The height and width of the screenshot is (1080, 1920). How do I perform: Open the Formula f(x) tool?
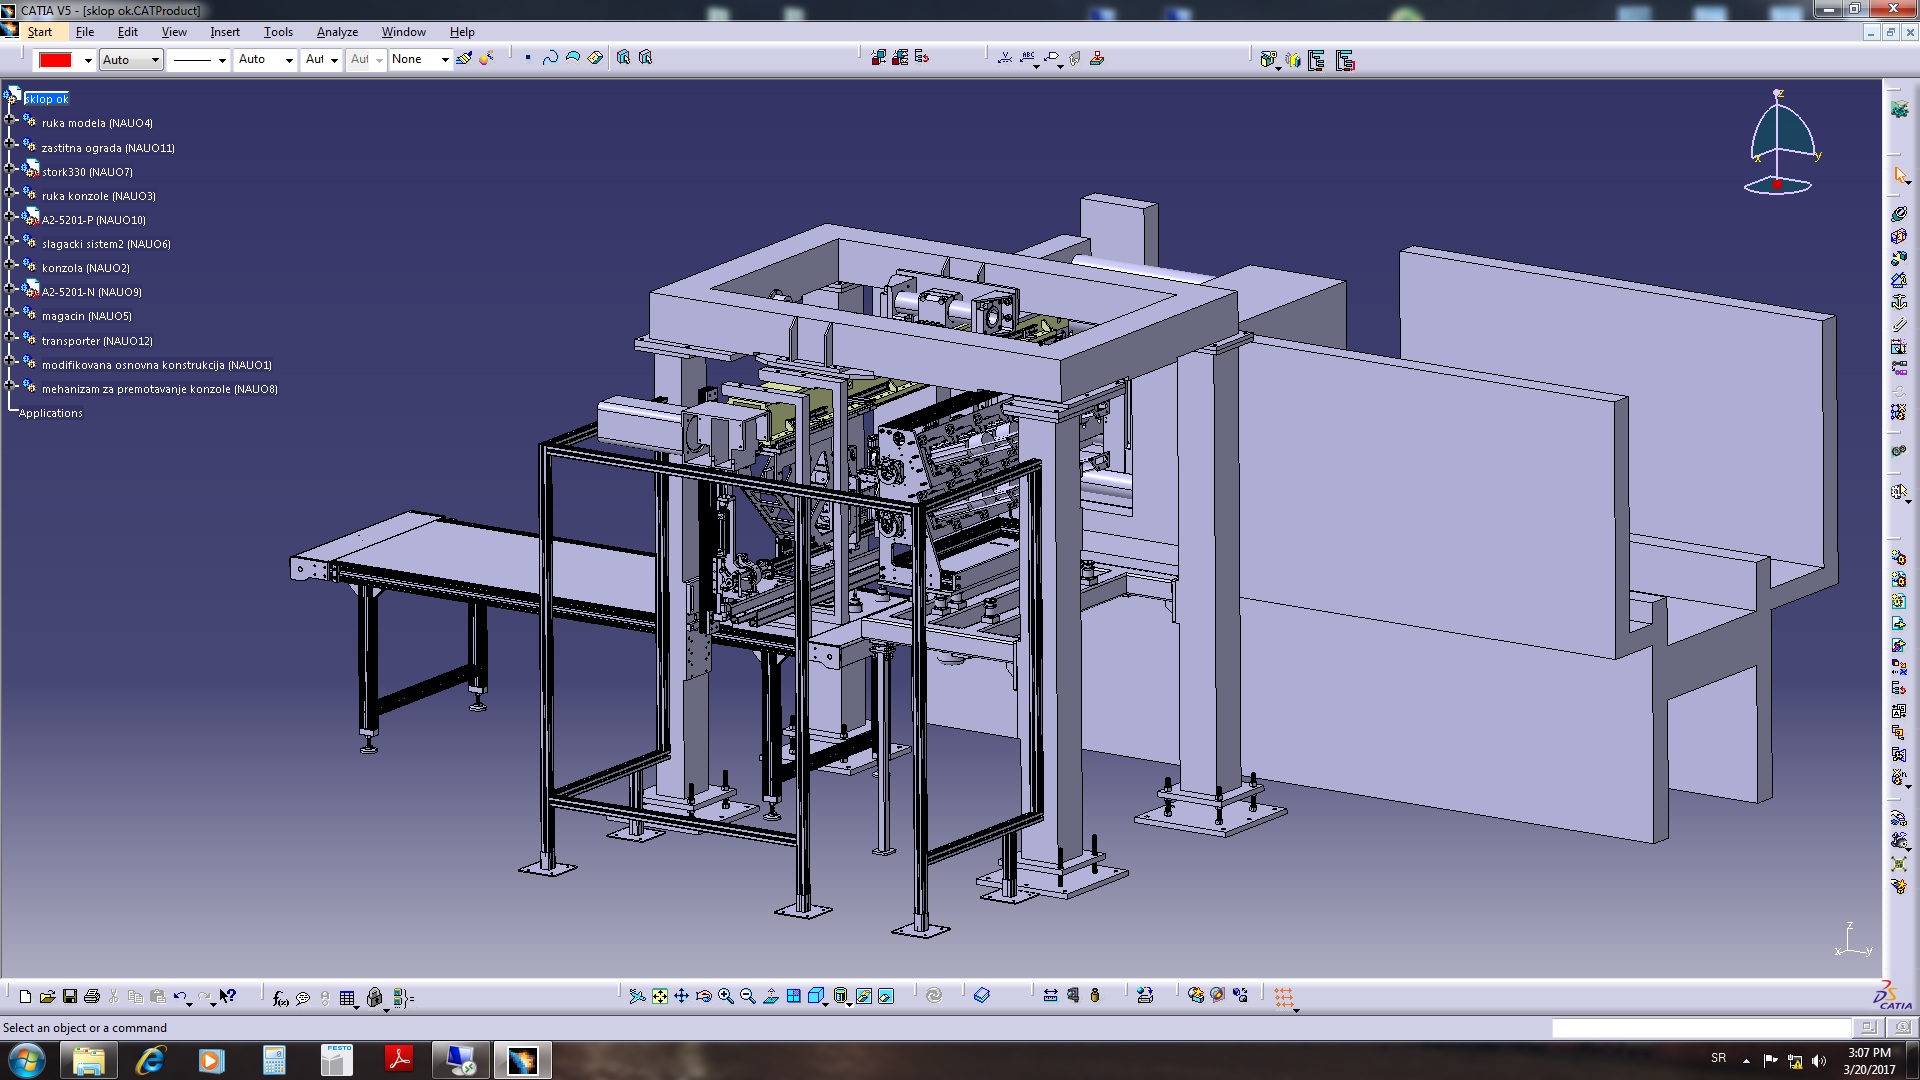click(x=281, y=997)
